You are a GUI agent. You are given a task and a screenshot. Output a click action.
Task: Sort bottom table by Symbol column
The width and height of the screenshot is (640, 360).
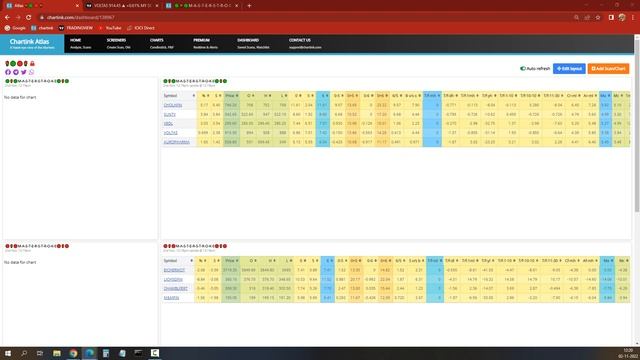pos(178,260)
